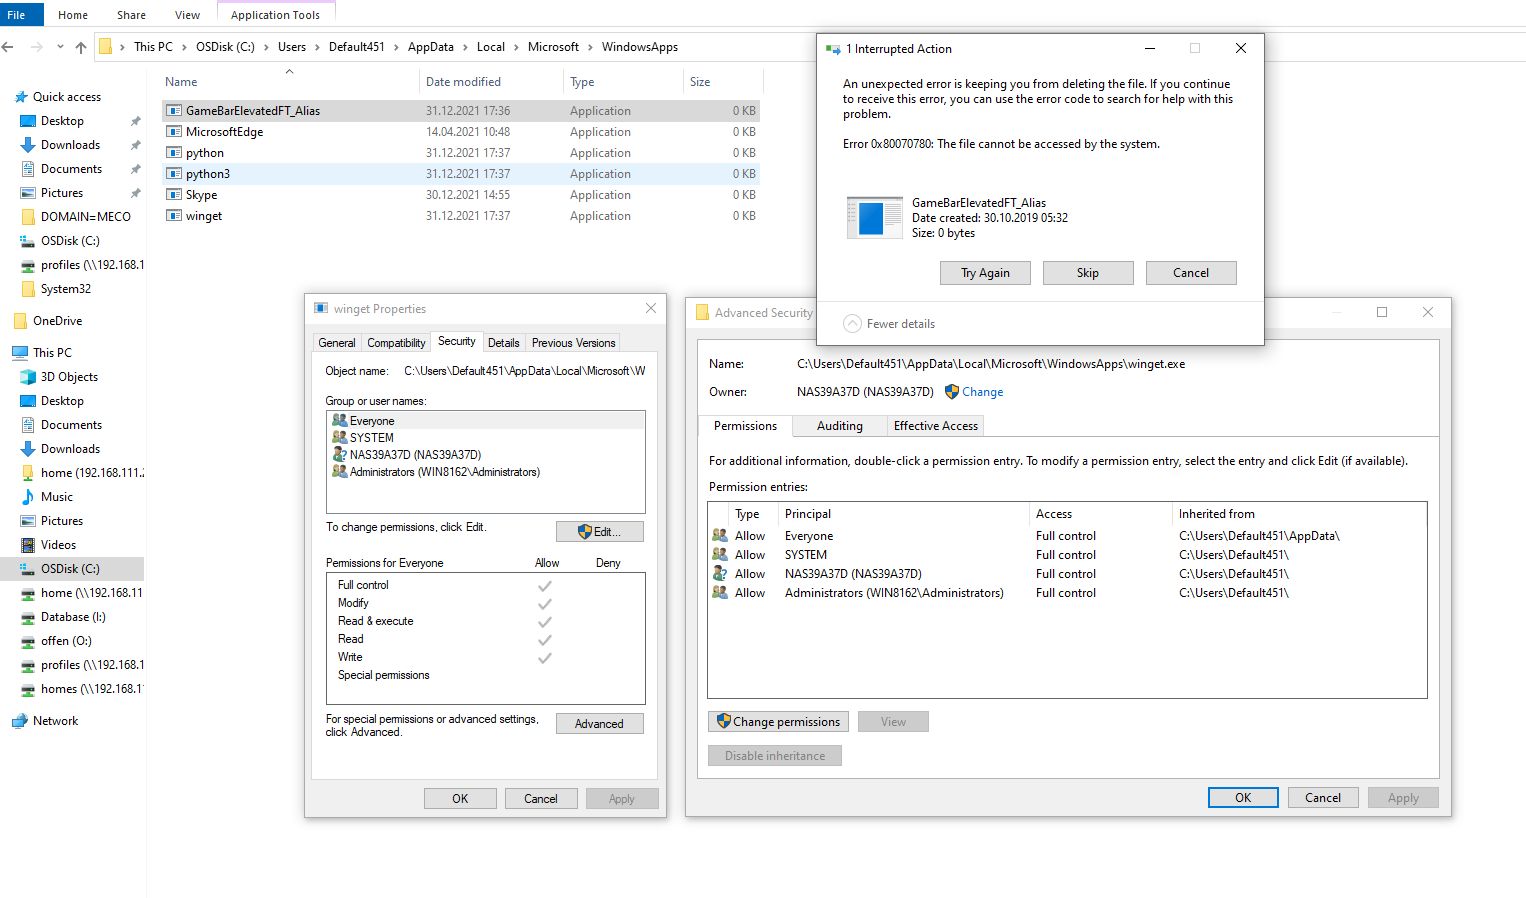Click the NAS39A37D user icon in winget Properties
The width and height of the screenshot is (1526, 898).
coord(340,455)
